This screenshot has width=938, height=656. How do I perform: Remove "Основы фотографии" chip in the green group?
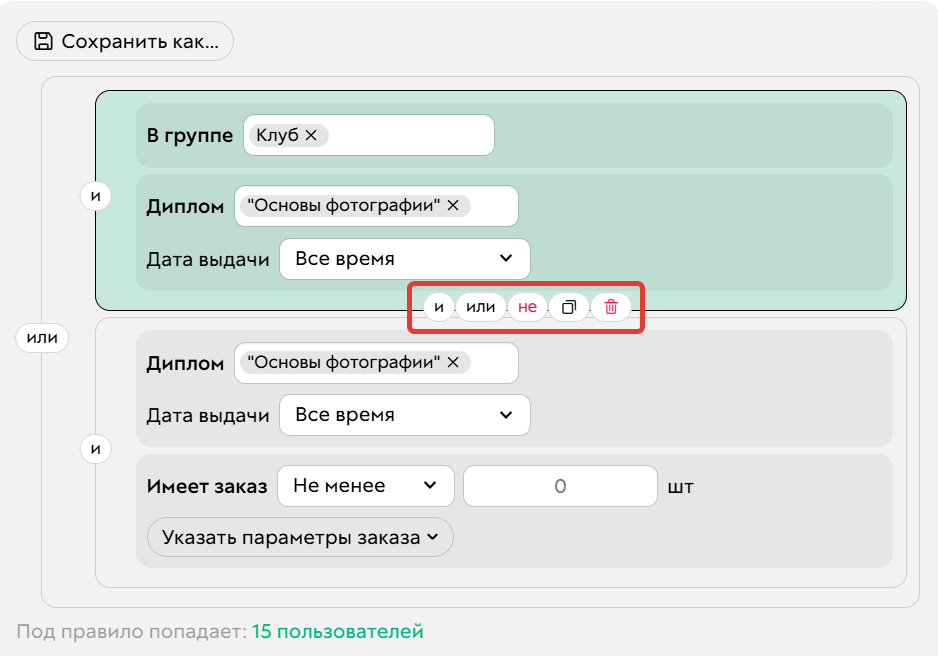452,205
